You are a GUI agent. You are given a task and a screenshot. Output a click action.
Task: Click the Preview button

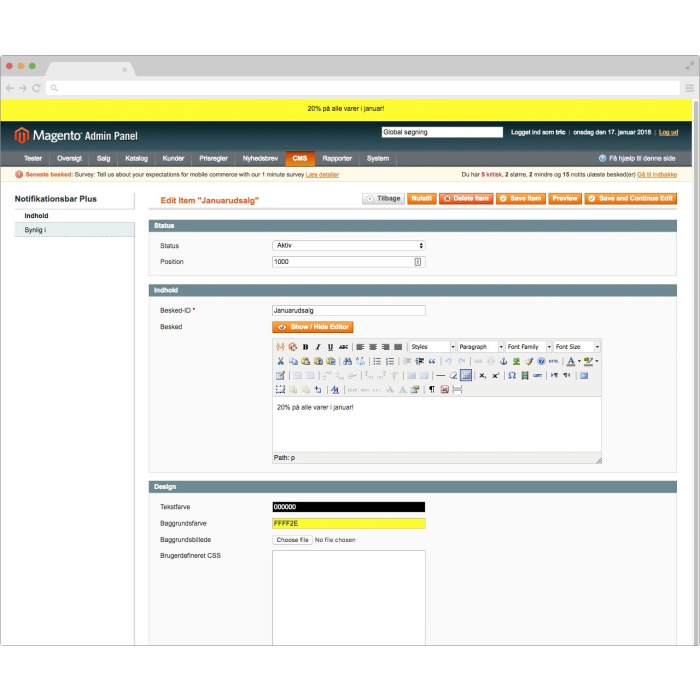coord(565,199)
